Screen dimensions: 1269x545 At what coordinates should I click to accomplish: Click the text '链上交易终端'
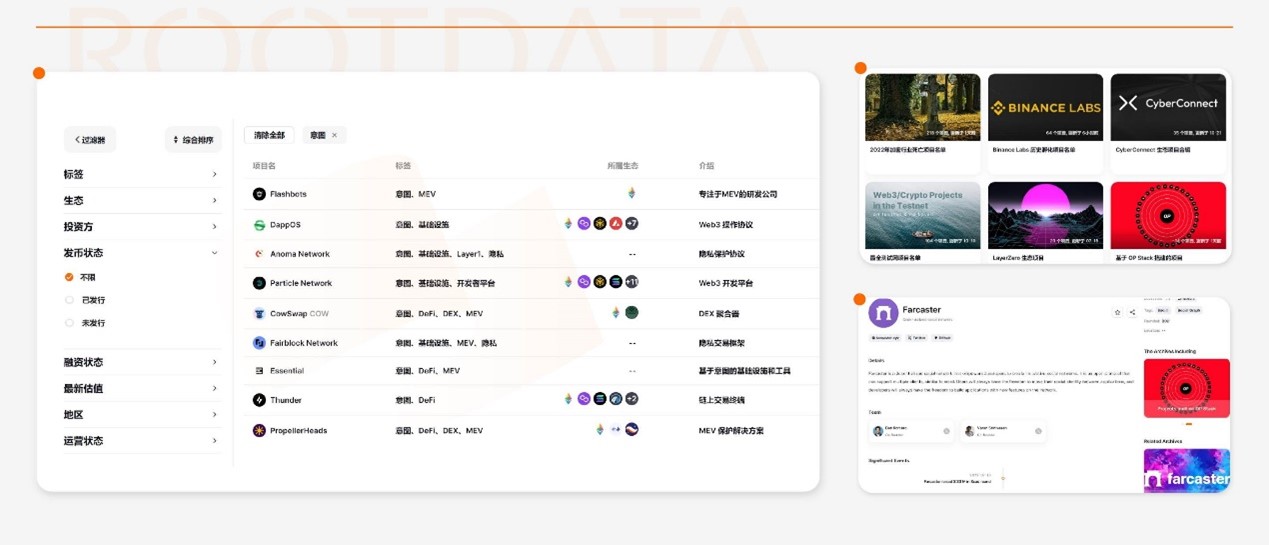(x=722, y=400)
